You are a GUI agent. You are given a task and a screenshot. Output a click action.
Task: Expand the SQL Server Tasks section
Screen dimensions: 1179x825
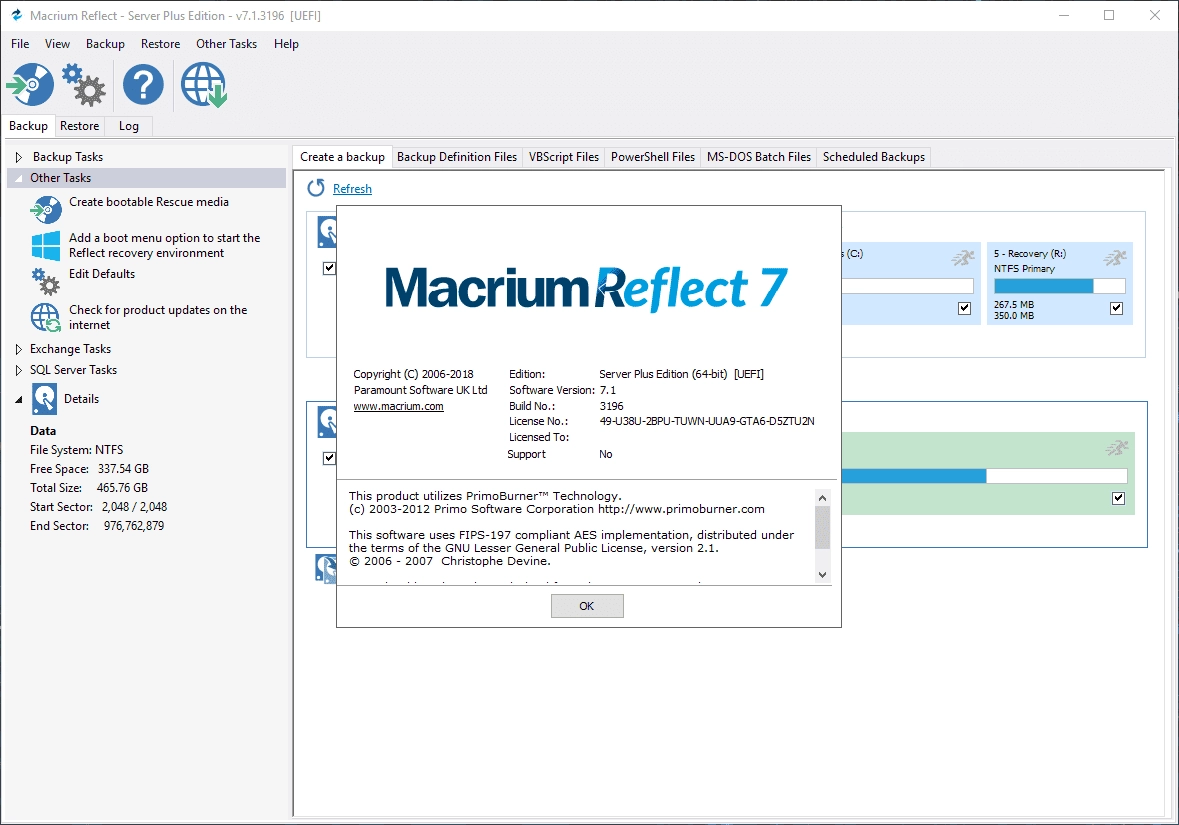coord(19,370)
